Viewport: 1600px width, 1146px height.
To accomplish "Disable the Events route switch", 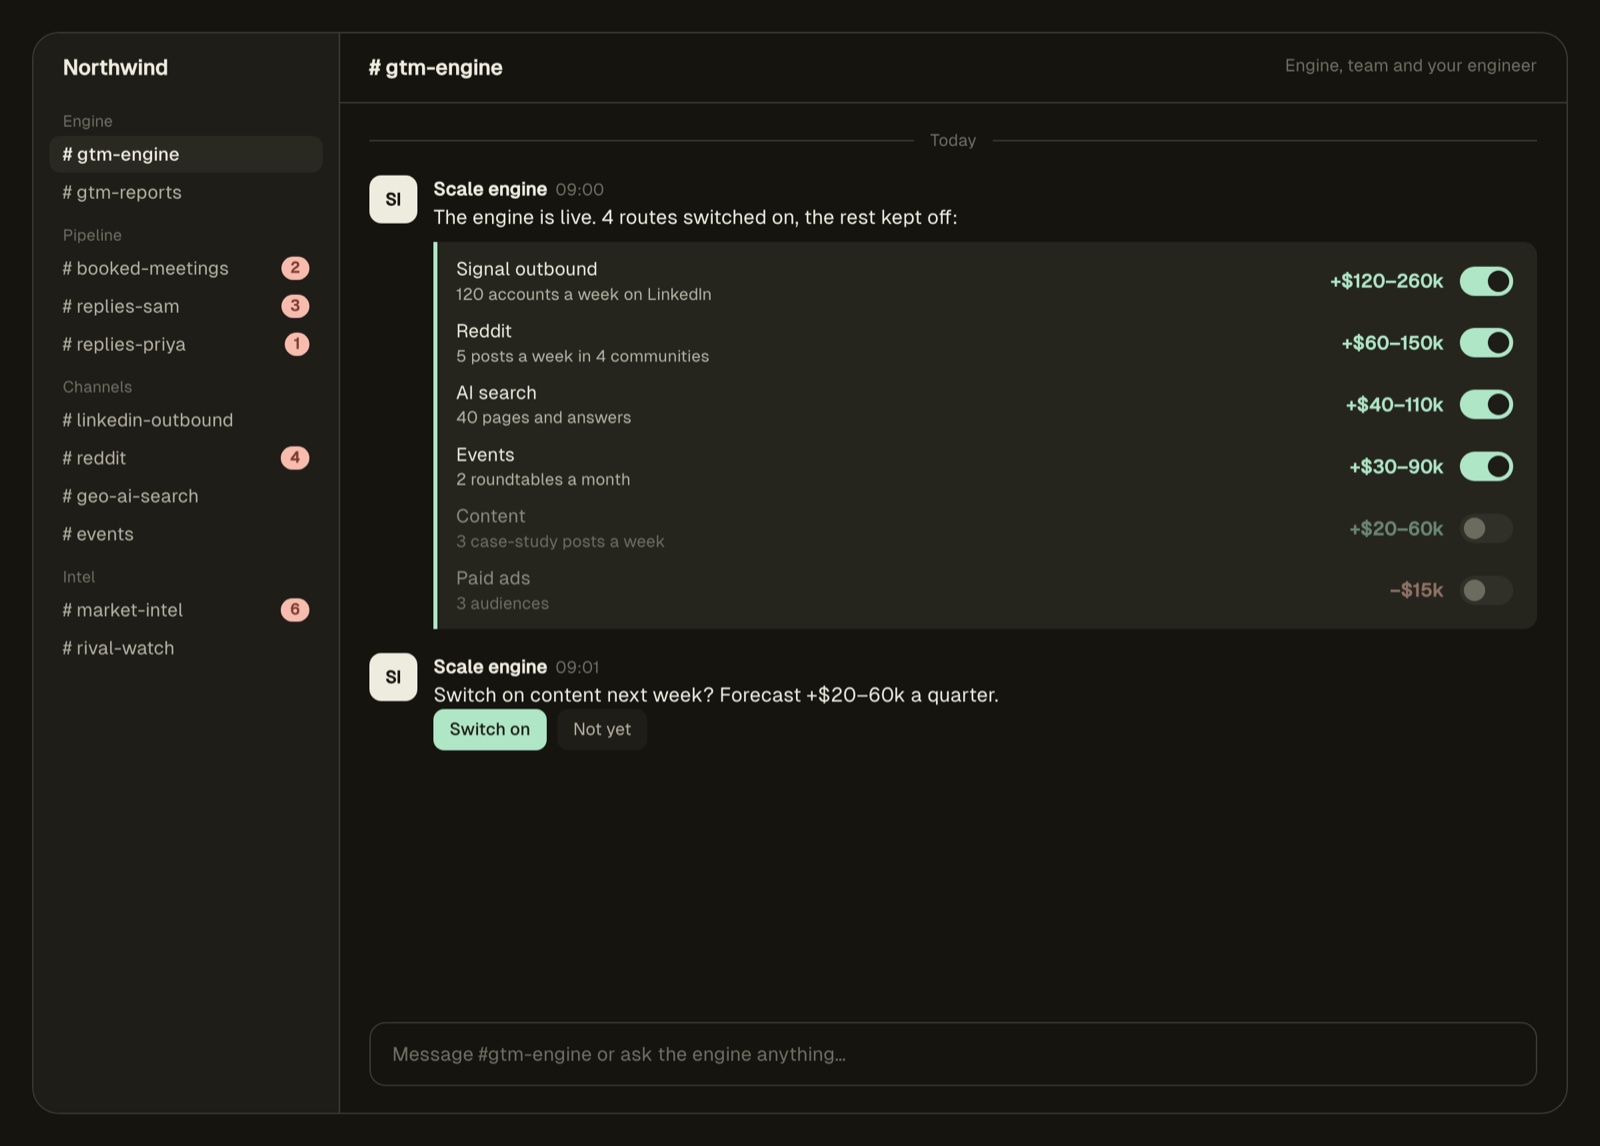I will [1486, 467].
